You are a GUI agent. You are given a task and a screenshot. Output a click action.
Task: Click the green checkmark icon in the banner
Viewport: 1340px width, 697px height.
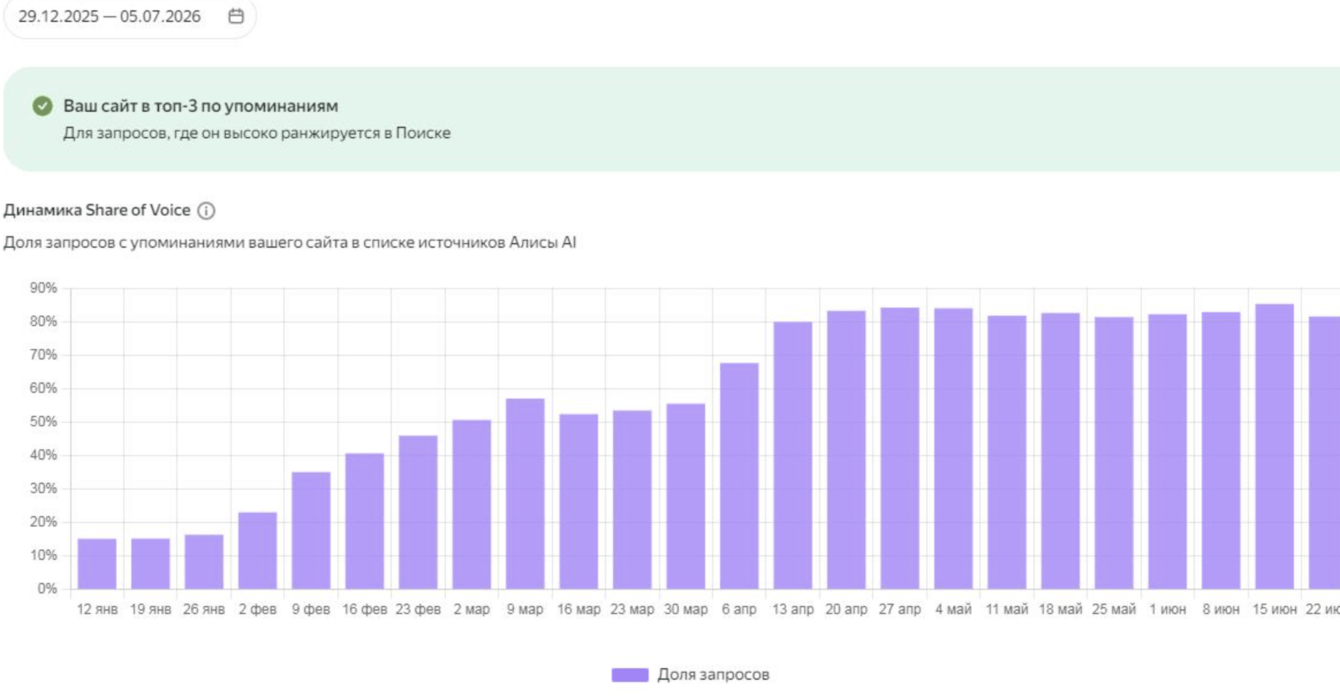click(x=42, y=106)
